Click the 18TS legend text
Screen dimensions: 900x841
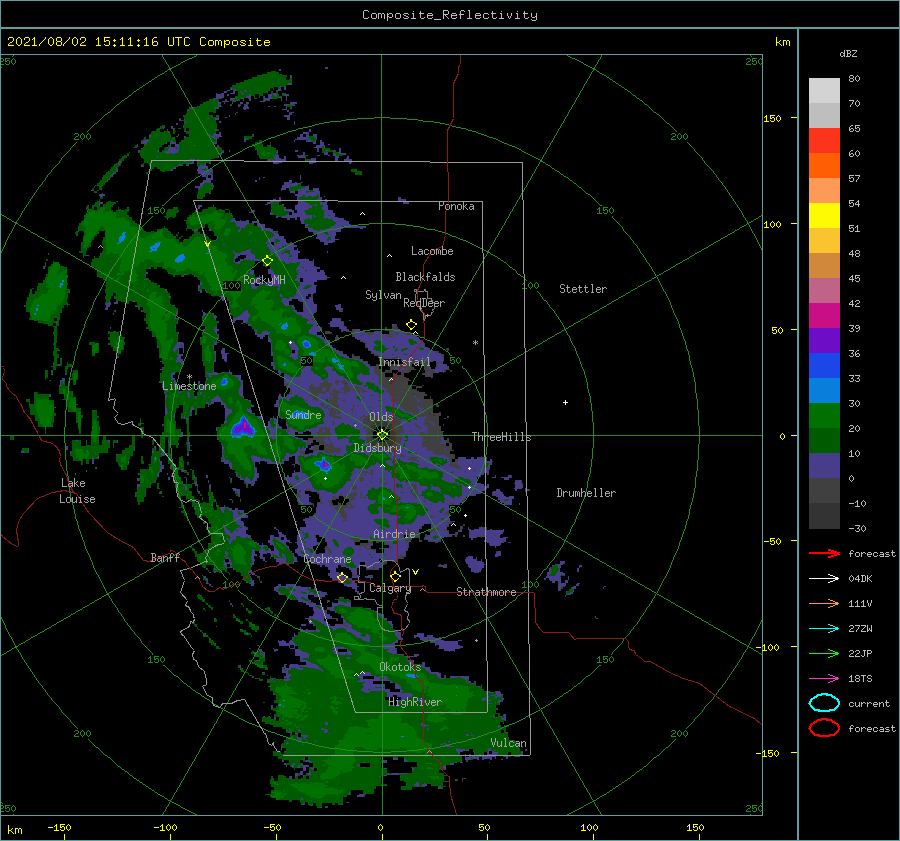[860, 679]
